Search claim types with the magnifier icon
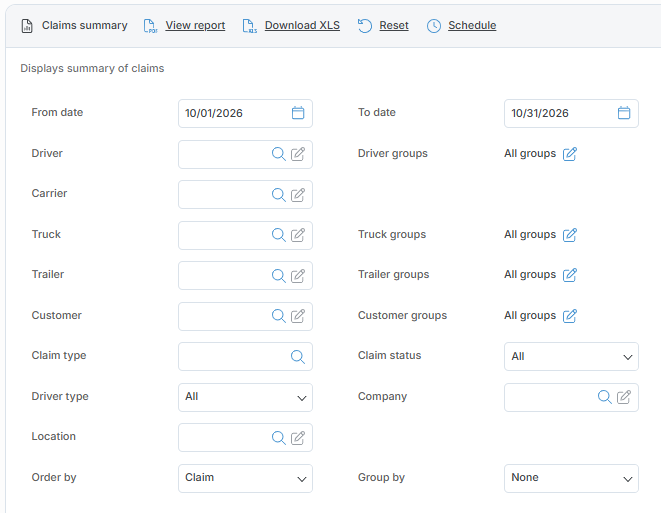Screen dimensions: 661x513 click(x=298, y=357)
